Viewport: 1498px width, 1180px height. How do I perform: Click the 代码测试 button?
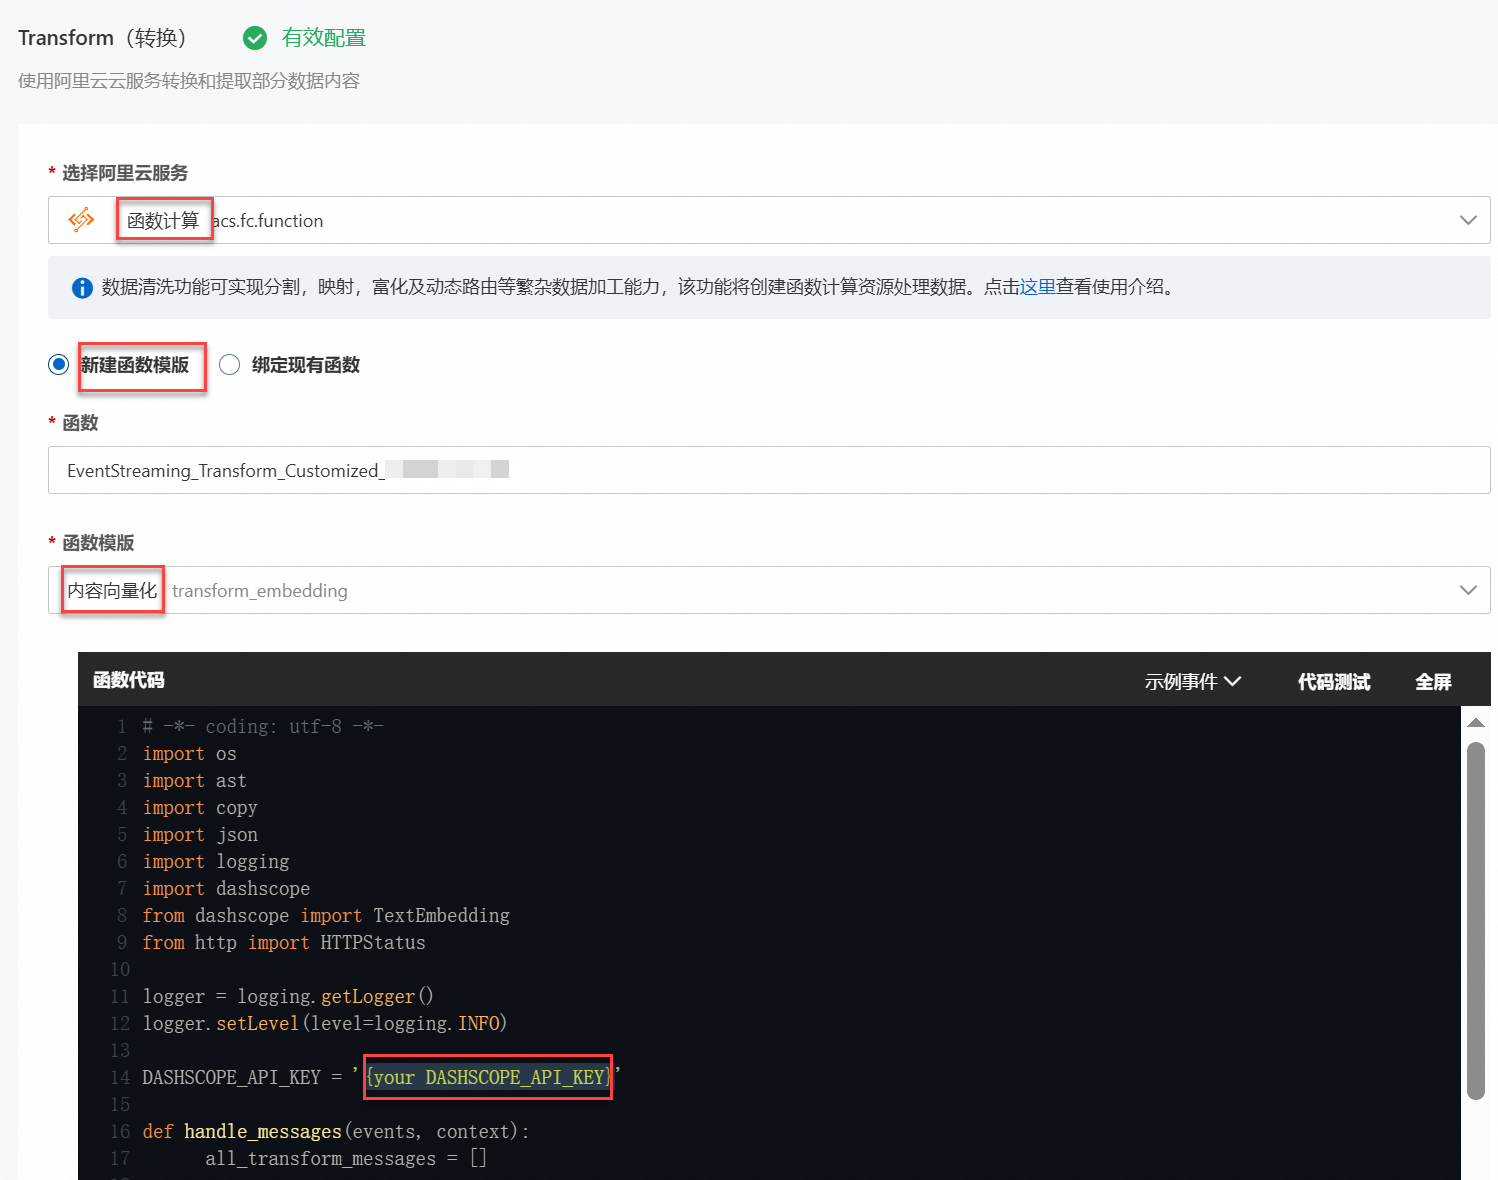tap(1334, 682)
